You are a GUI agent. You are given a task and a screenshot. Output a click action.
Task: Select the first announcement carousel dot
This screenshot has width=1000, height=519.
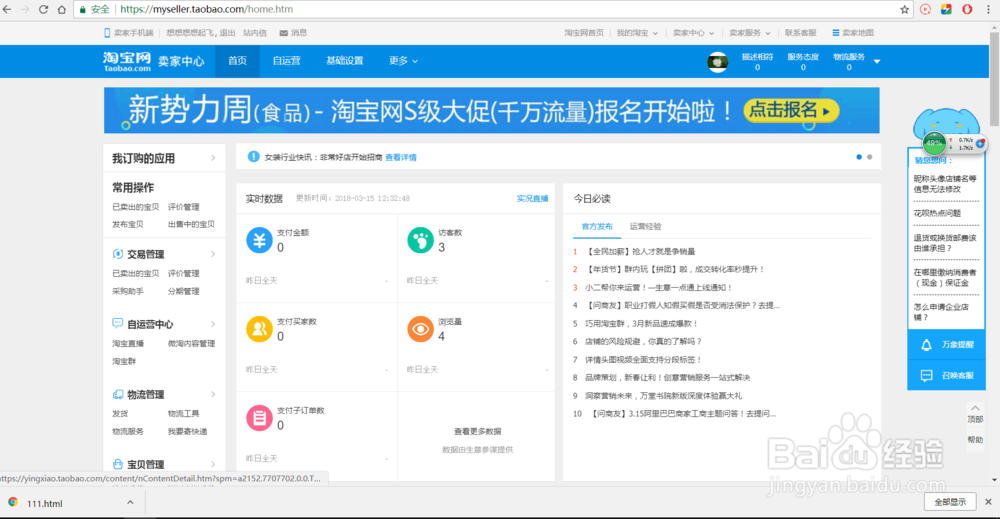(x=859, y=157)
